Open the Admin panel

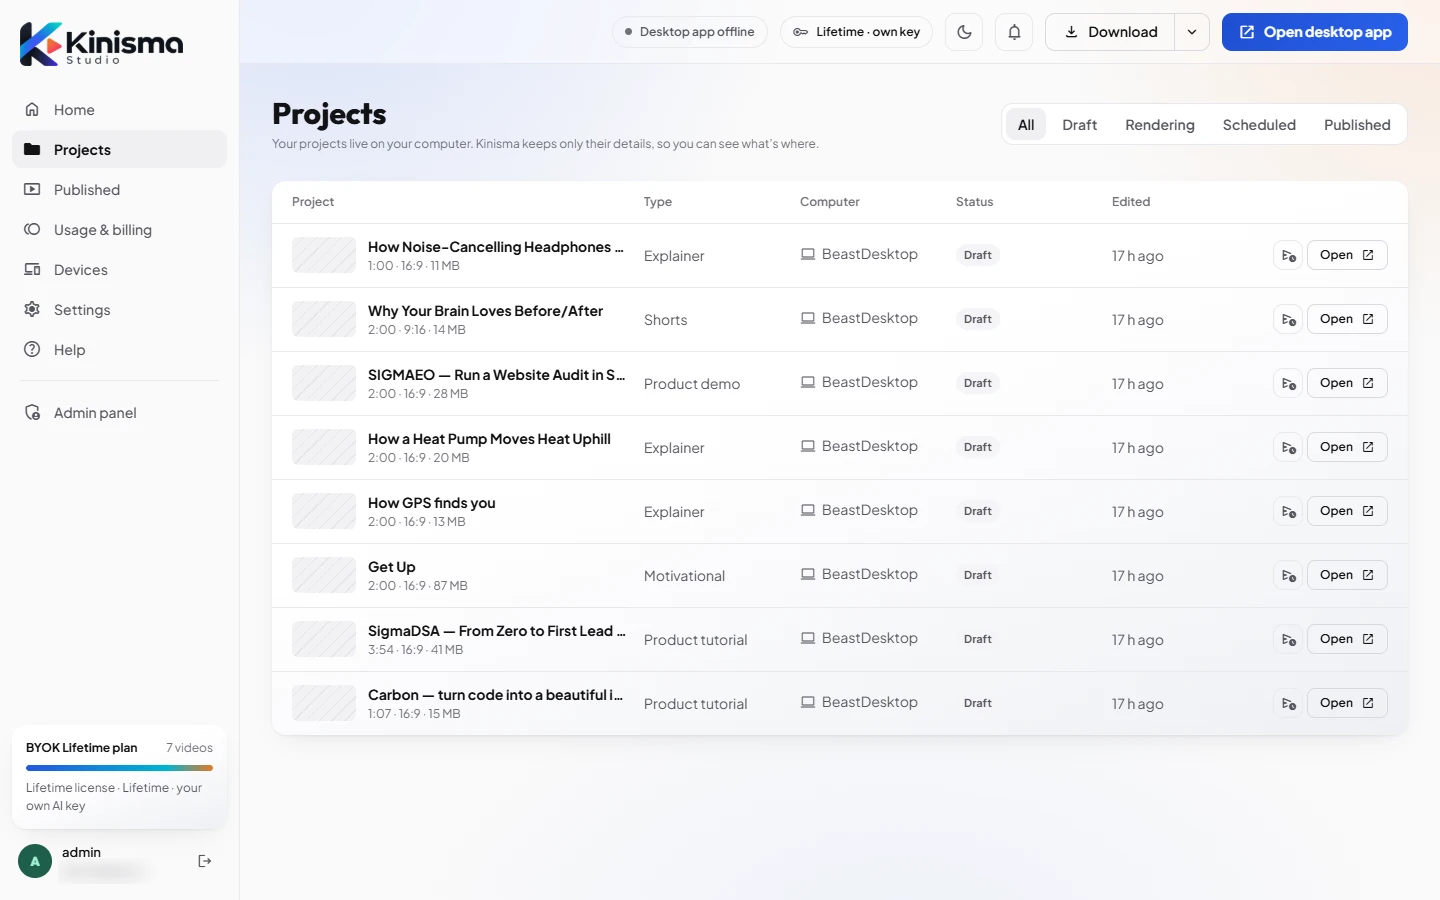[x=119, y=413]
